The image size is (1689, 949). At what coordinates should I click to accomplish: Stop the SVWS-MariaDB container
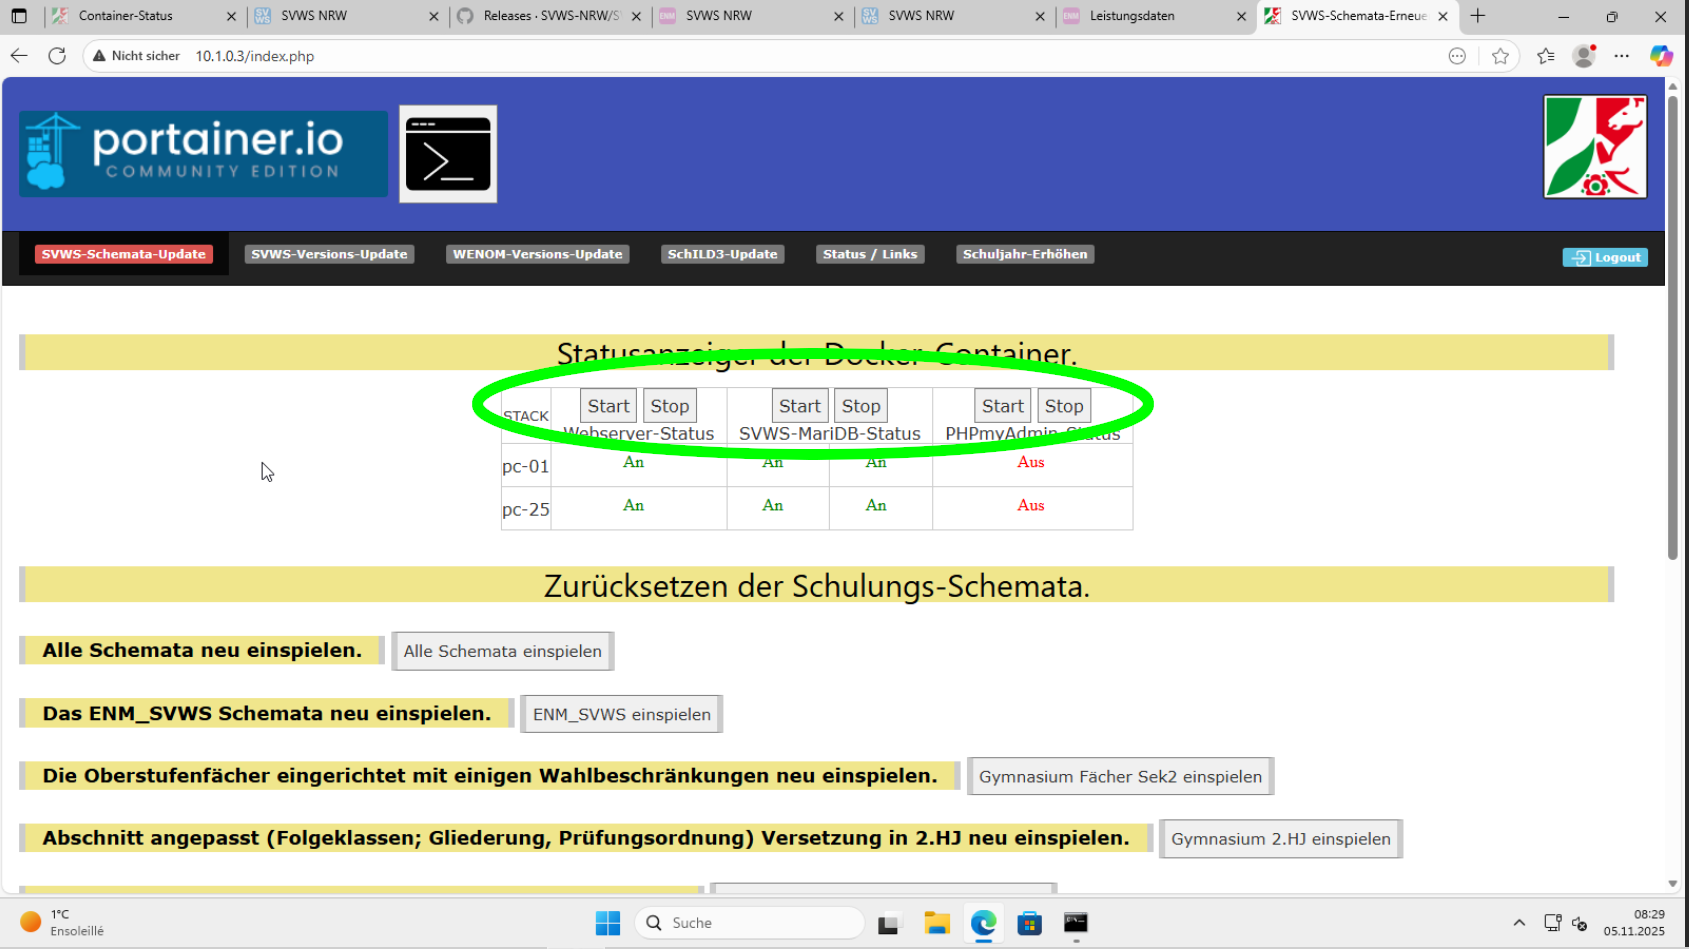click(861, 406)
